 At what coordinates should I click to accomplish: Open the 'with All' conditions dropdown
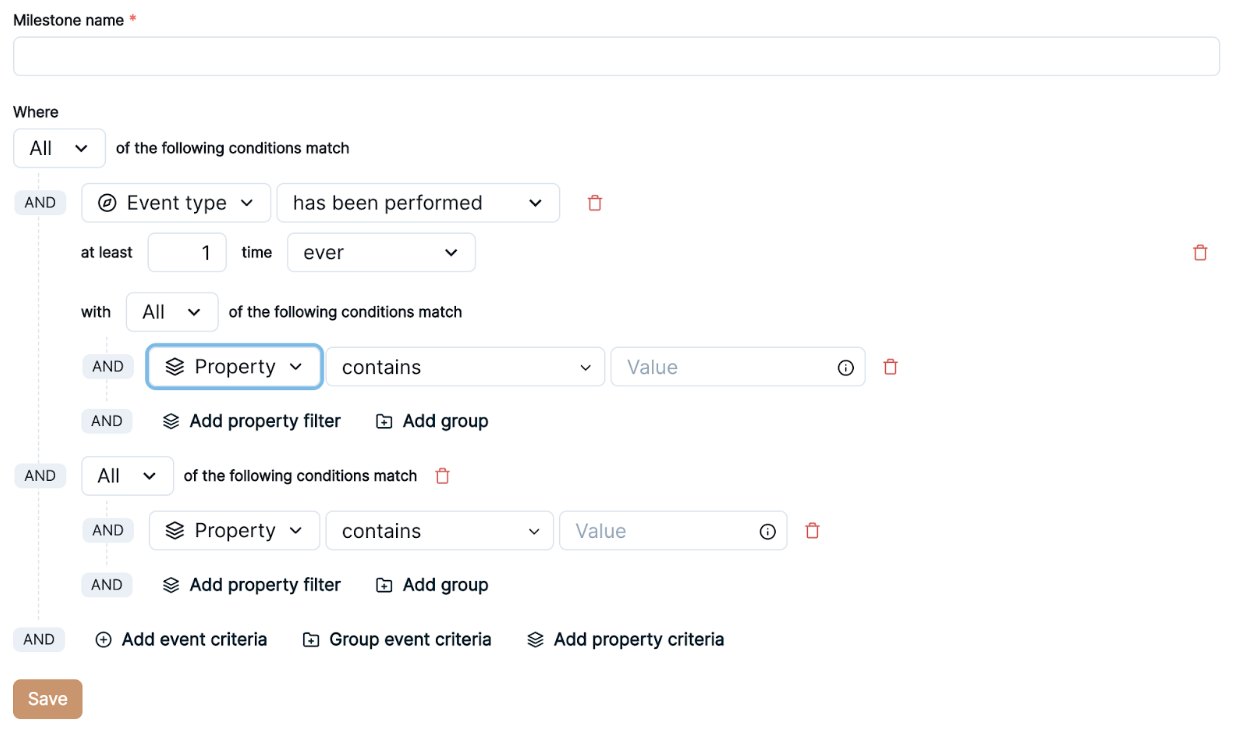point(171,312)
